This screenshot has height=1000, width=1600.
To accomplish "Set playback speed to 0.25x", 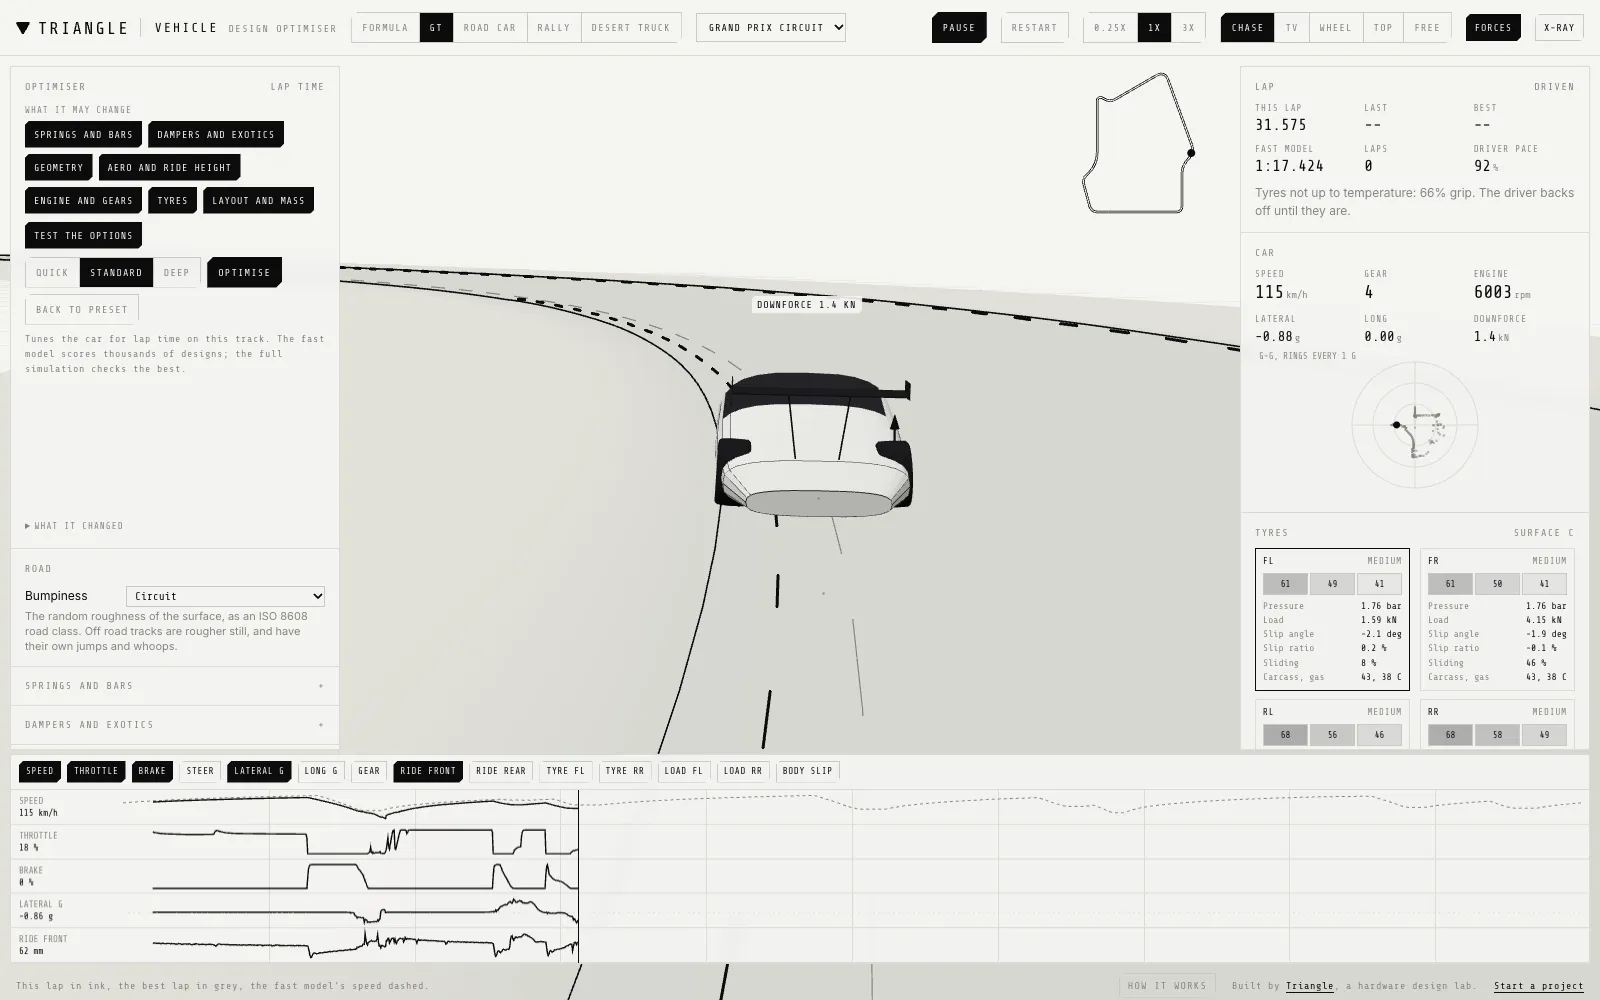I will pyautogui.click(x=1110, y=28).
